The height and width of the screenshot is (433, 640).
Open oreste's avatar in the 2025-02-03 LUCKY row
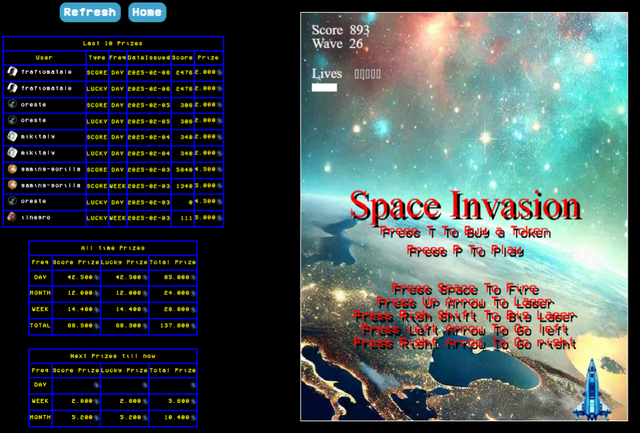click(12, 201)
